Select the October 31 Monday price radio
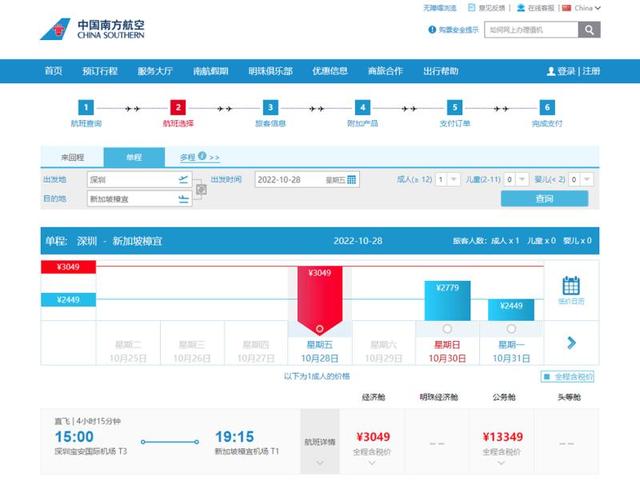 [x=511, y=329]
